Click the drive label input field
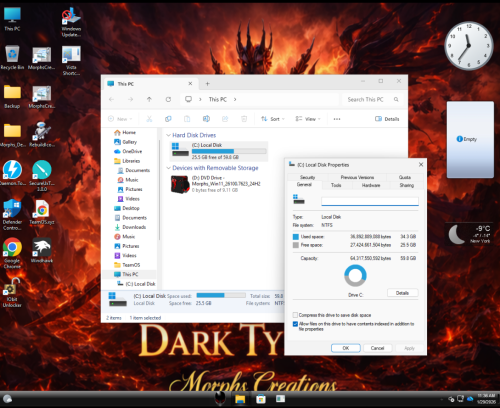 point(370,201)
